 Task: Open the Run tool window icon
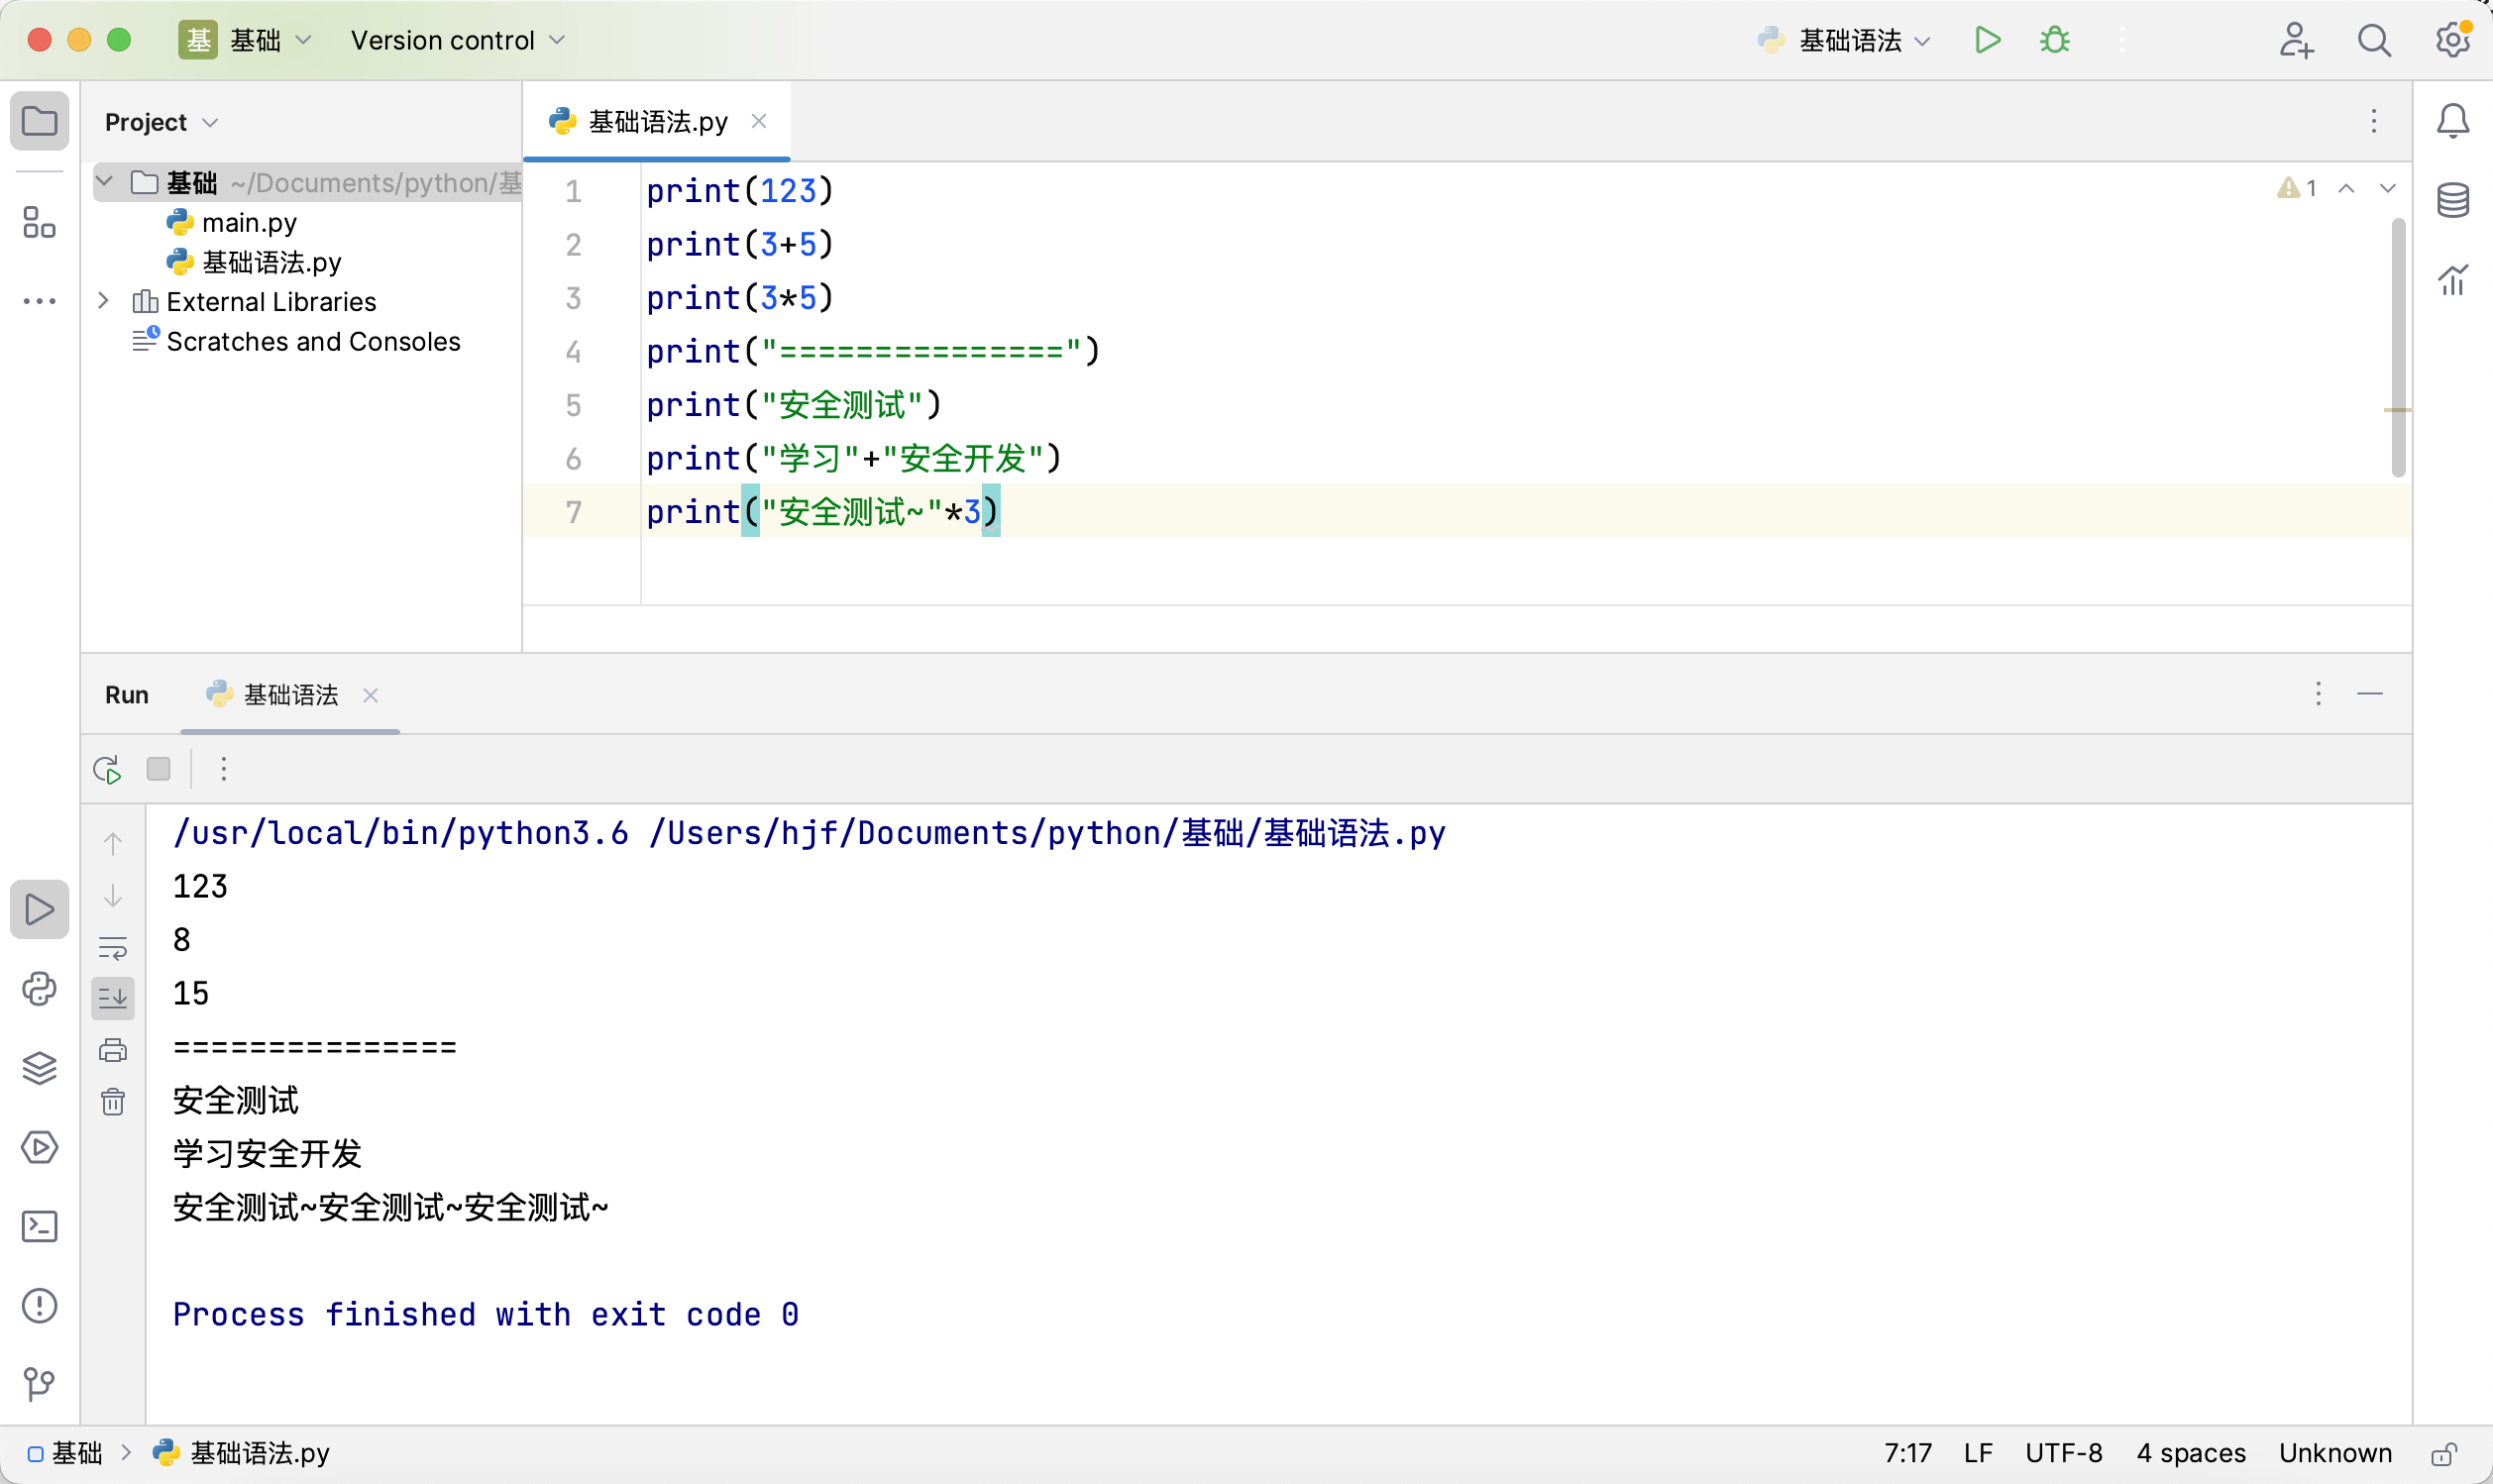point(39,909)
